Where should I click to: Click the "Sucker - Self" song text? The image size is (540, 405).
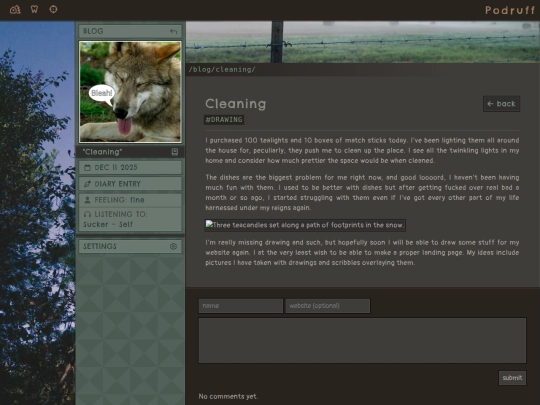coord(108,225)
